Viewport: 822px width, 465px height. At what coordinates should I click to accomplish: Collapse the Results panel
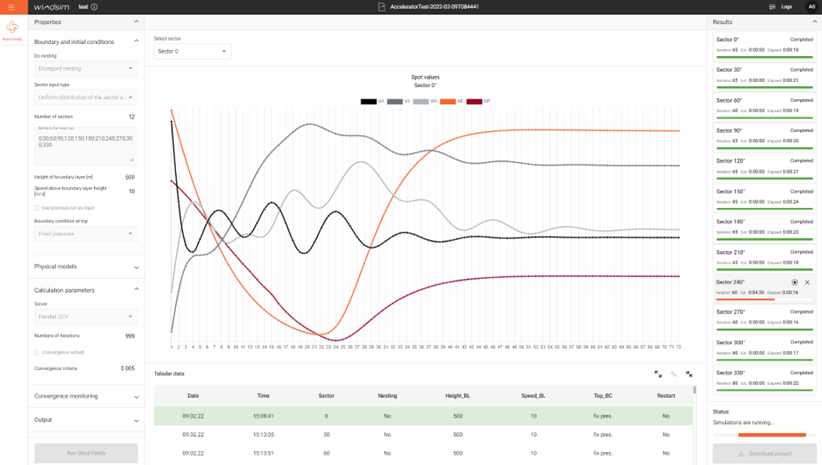click(x=814, y=21)
